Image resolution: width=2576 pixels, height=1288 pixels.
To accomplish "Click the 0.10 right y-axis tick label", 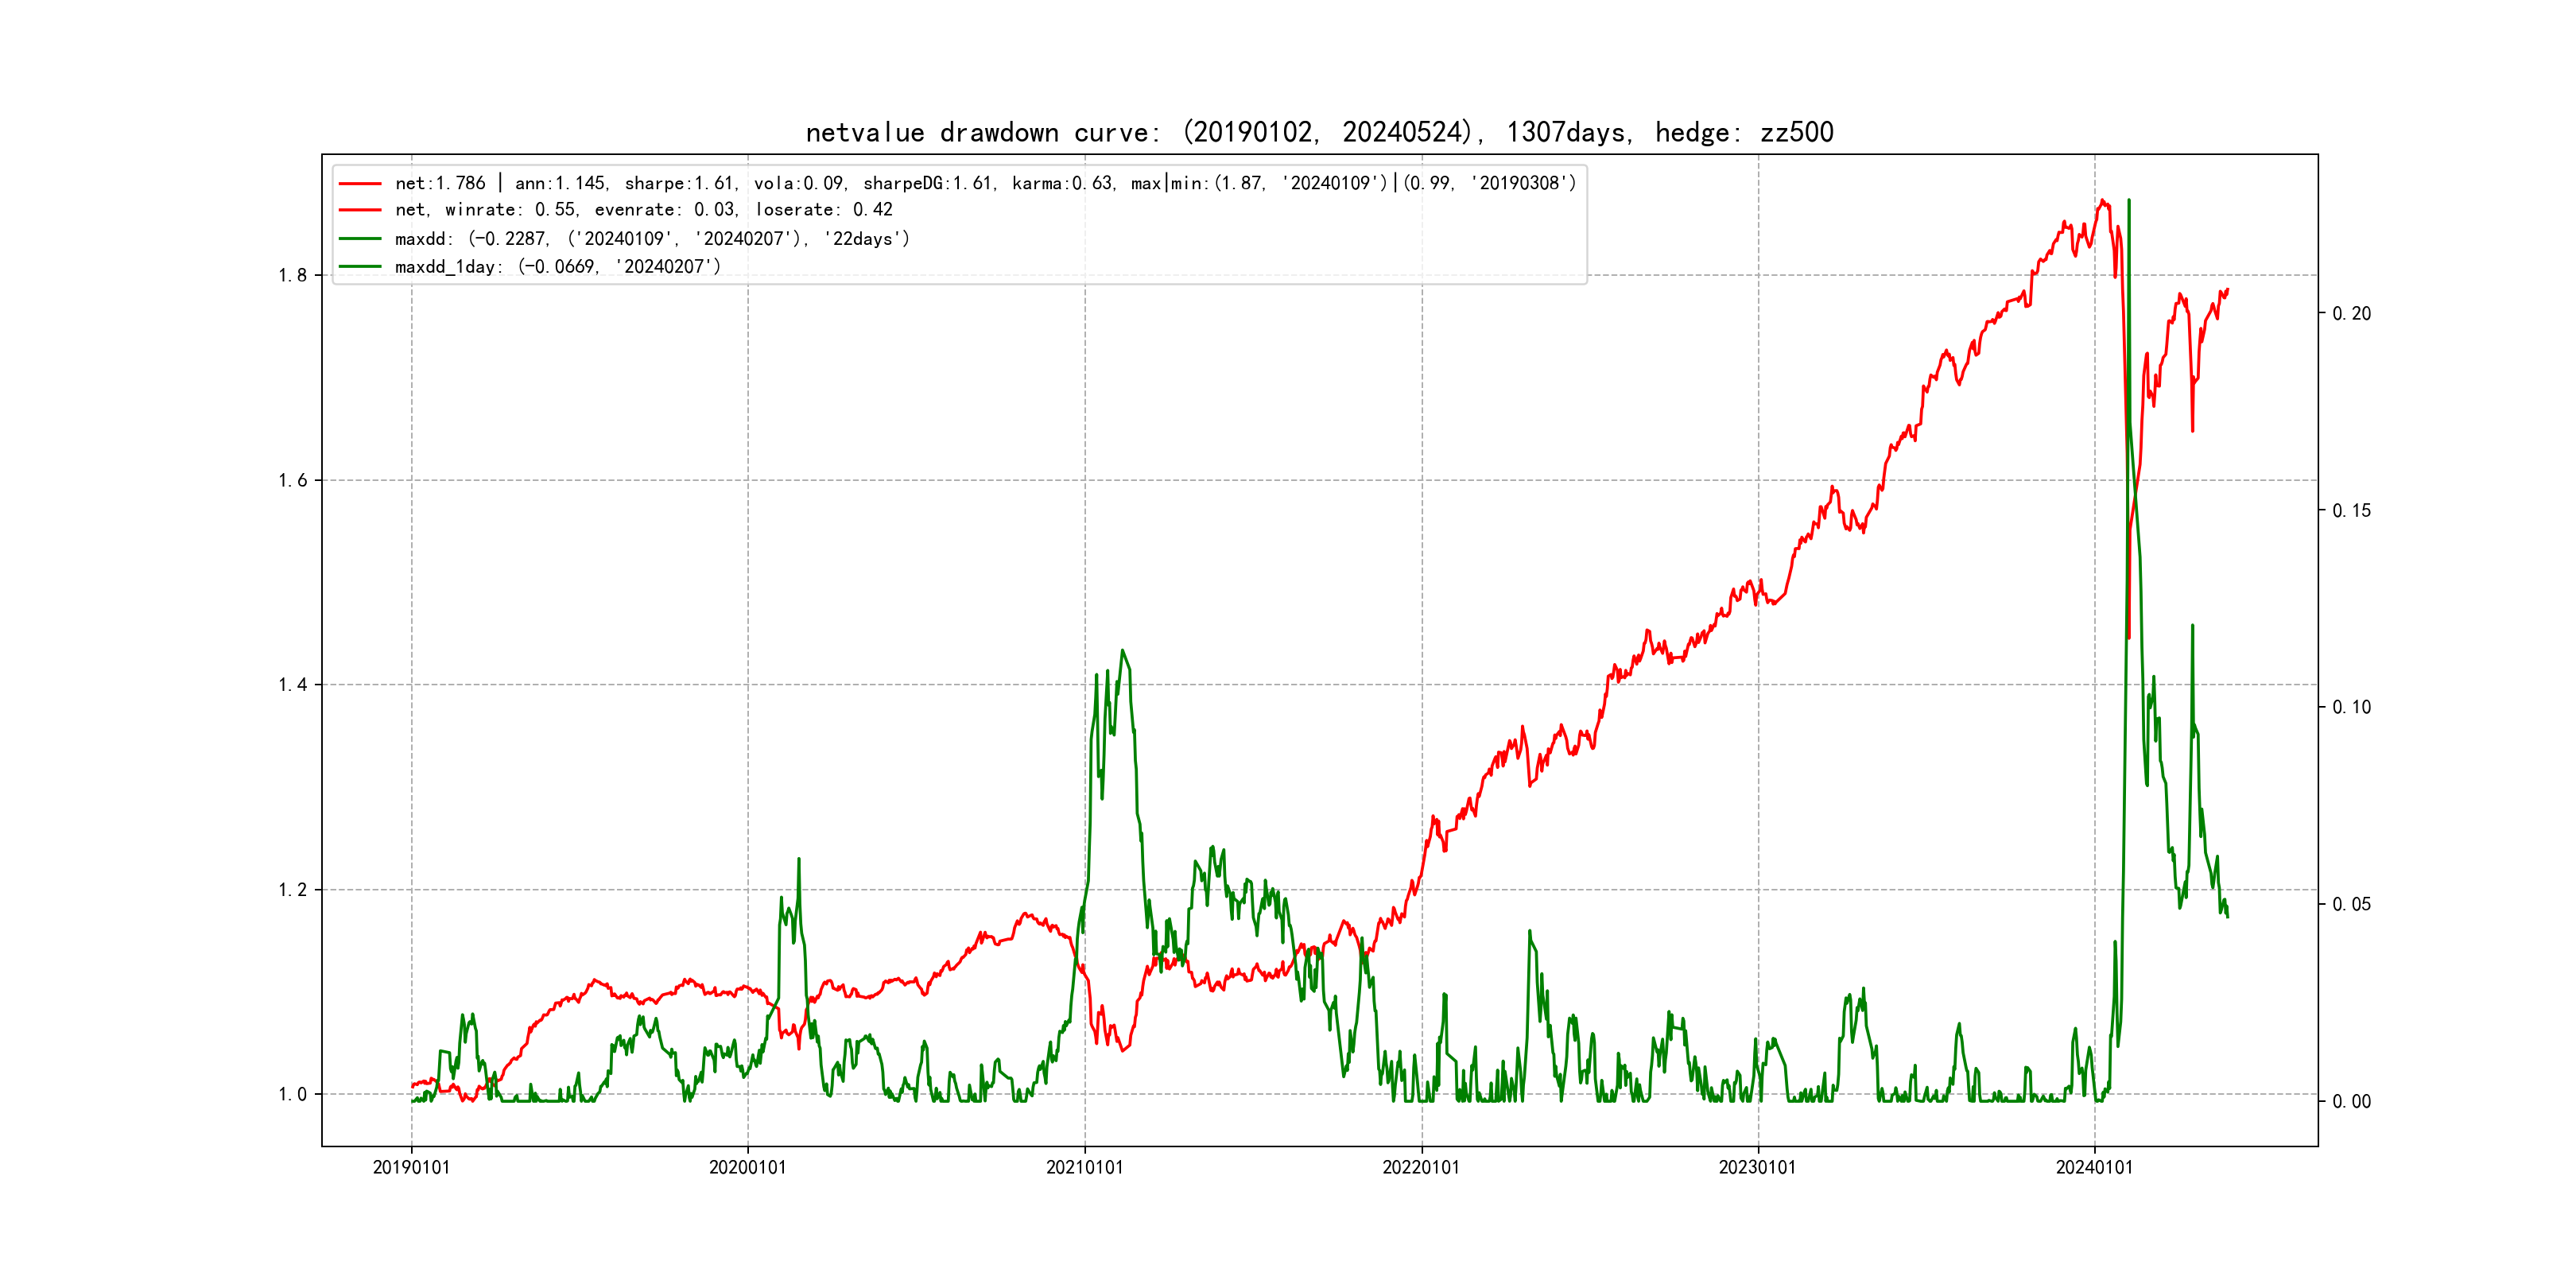I will tap(2351, 708).
